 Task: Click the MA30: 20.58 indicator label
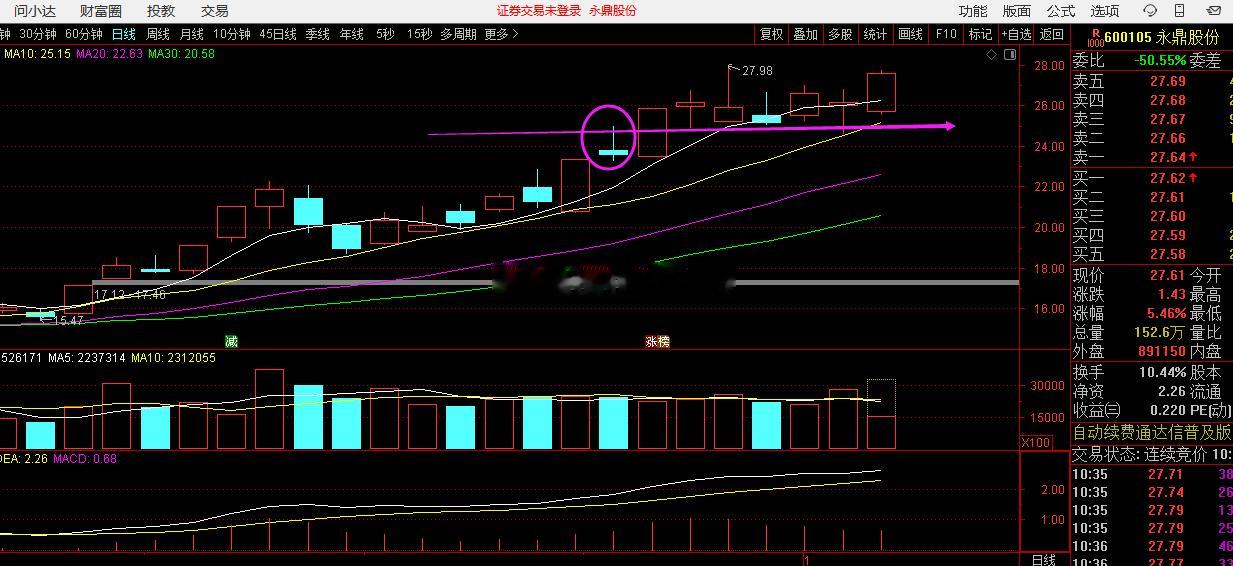click(x=181, y=54)
